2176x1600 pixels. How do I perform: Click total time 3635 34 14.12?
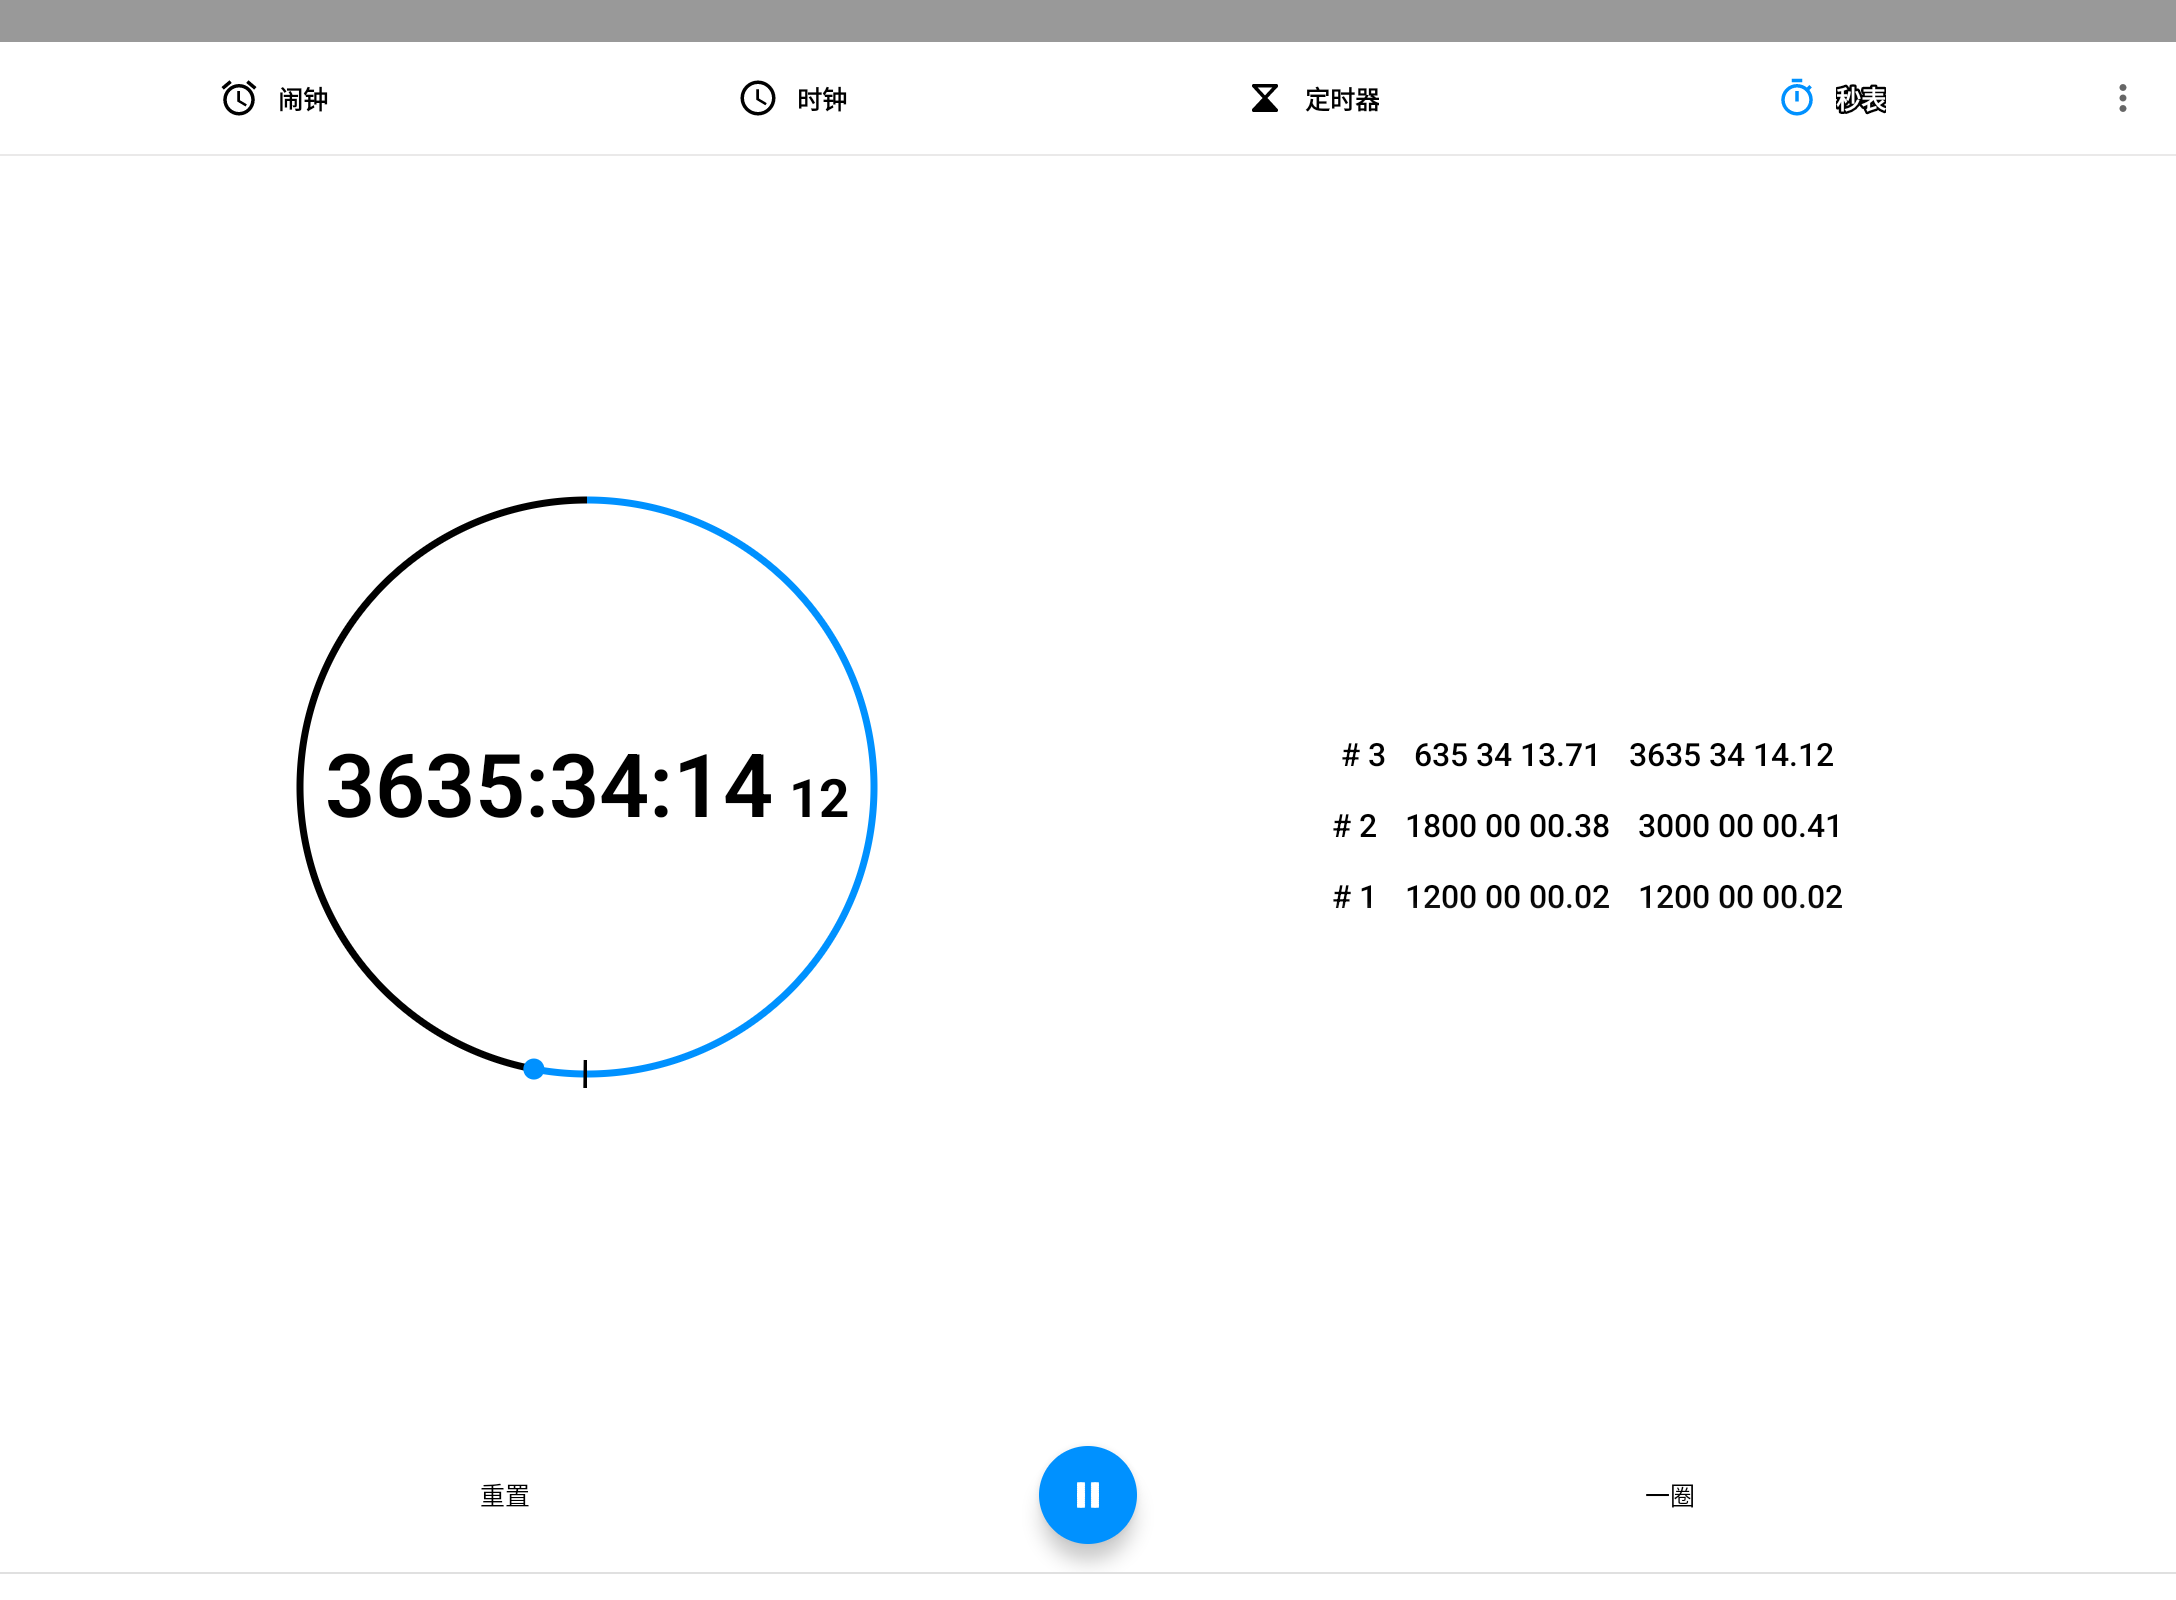[1731, 755]
